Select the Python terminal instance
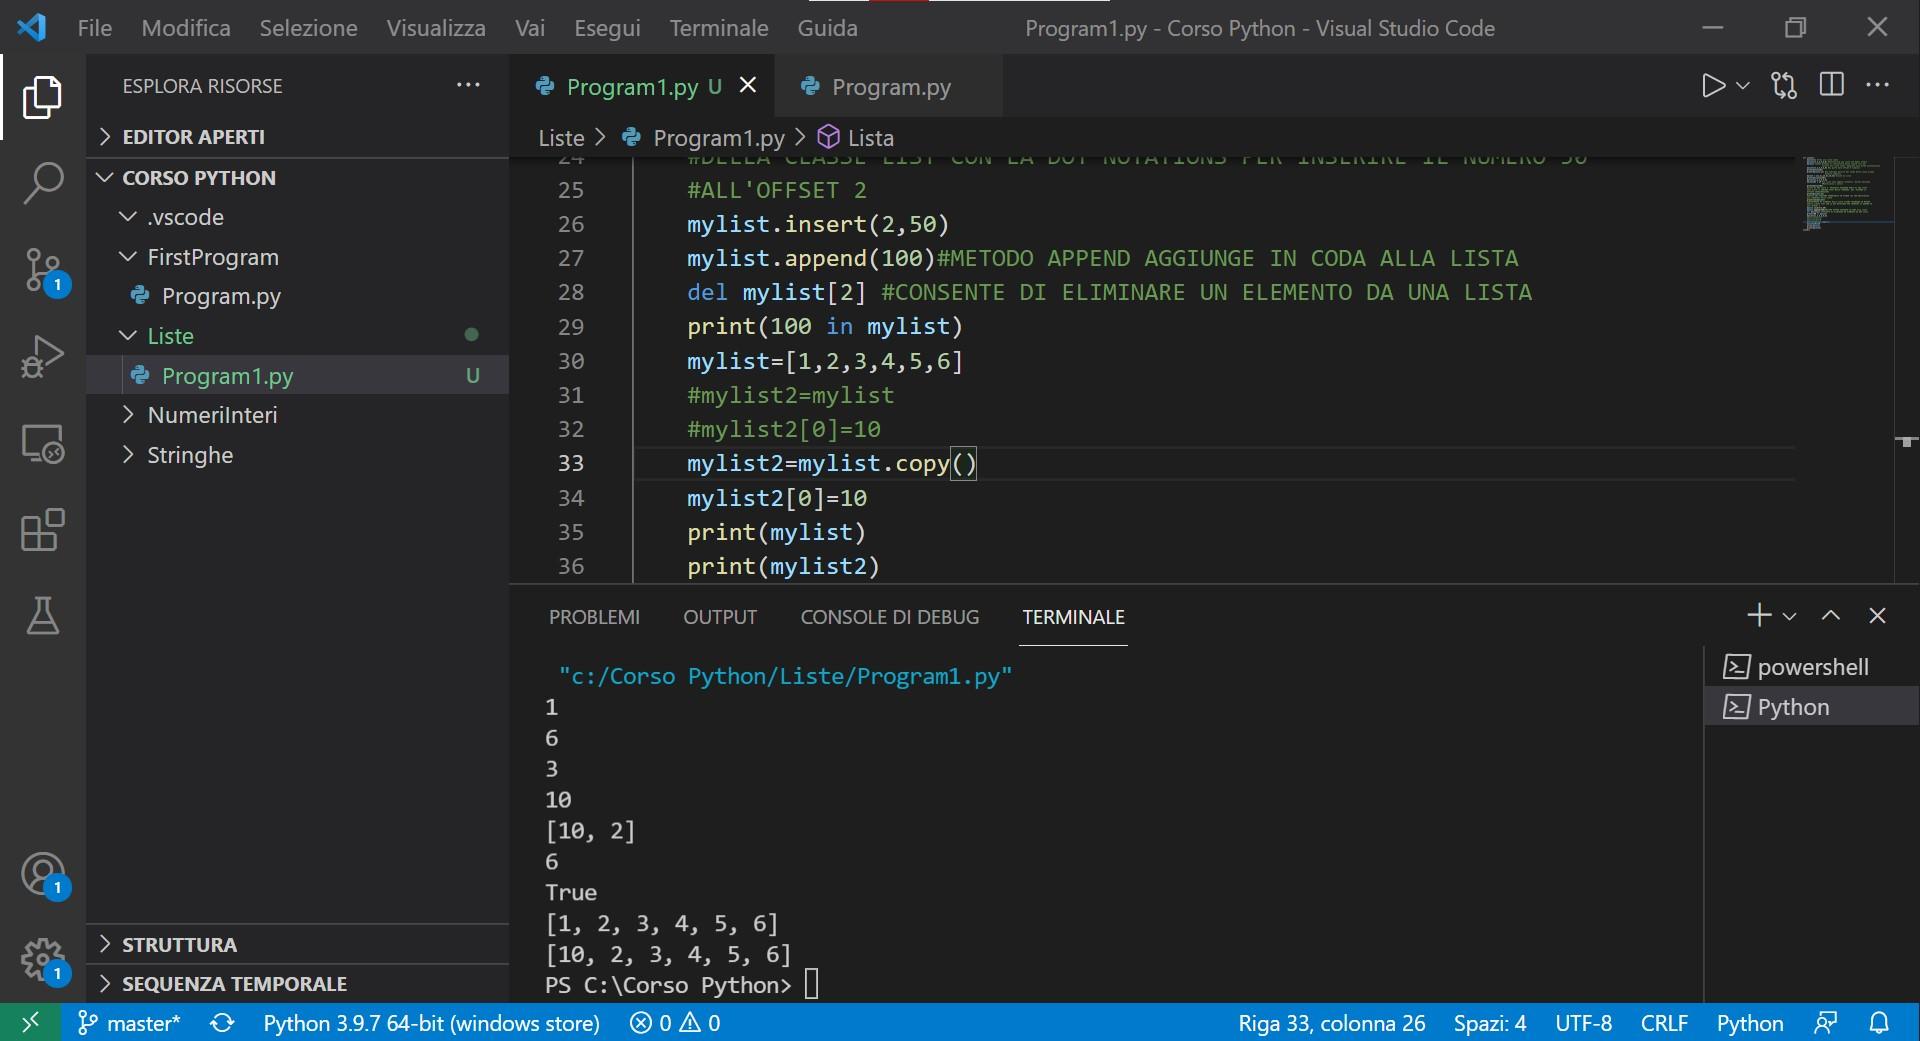The image size is (1920, 1041). tap(1811, 707)
